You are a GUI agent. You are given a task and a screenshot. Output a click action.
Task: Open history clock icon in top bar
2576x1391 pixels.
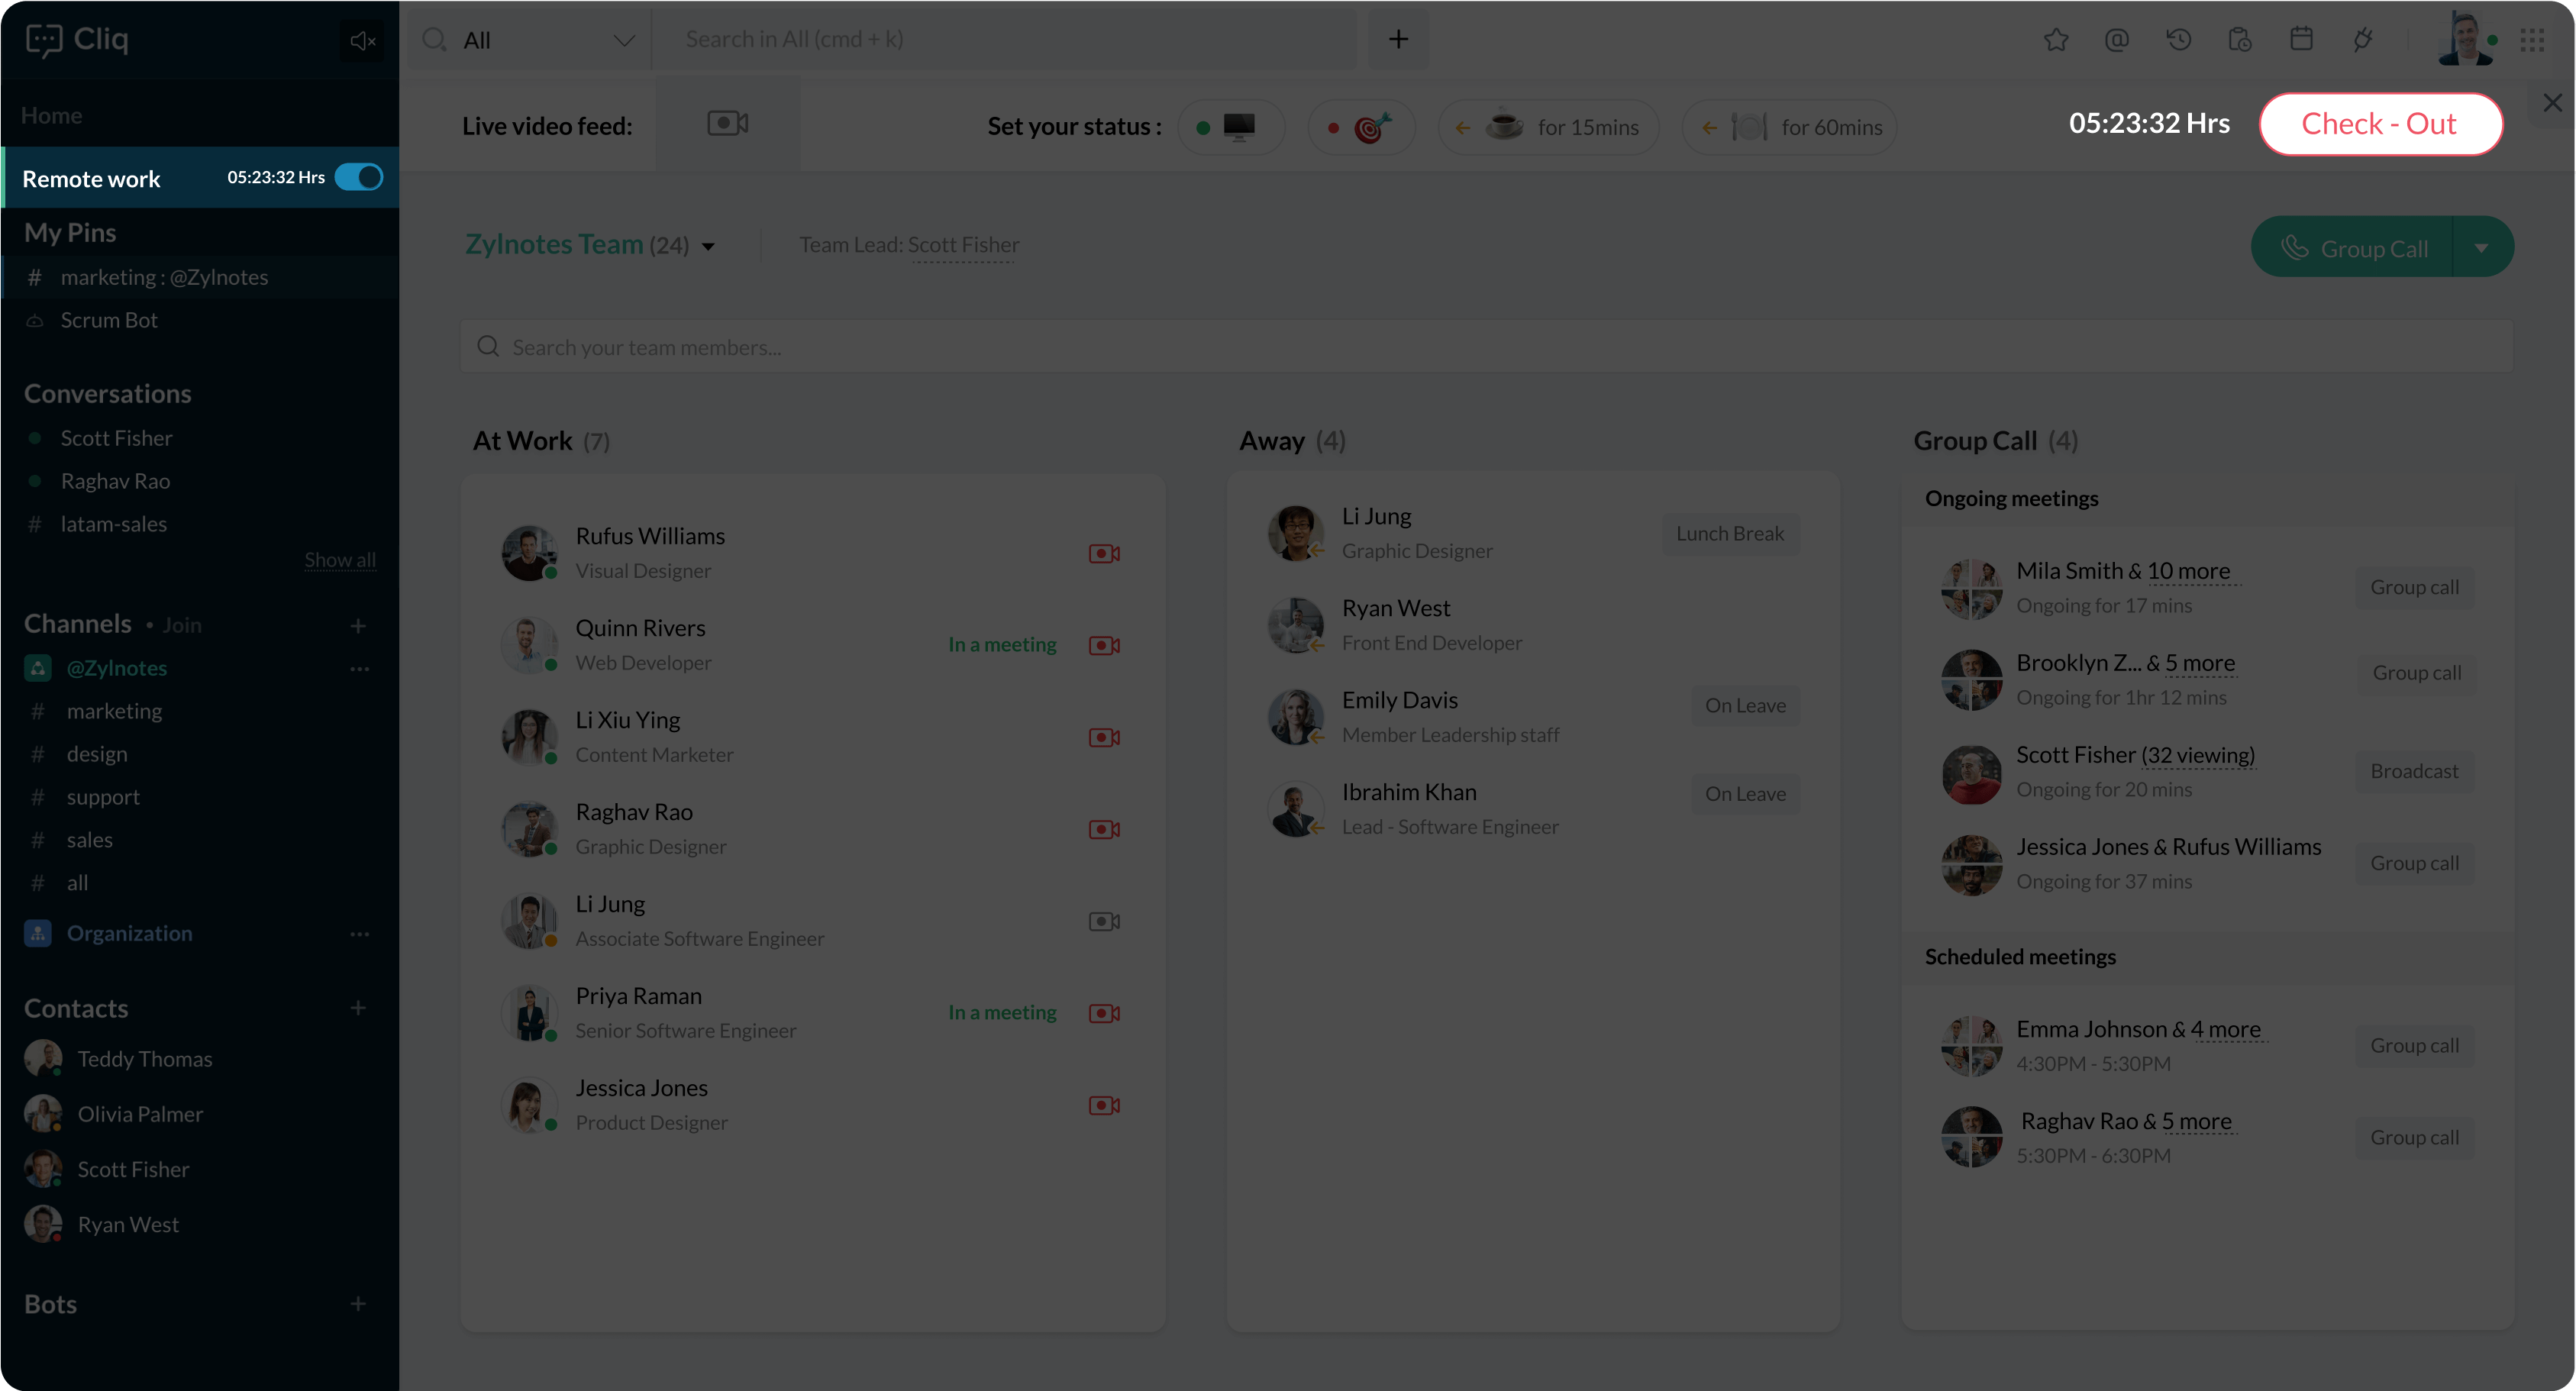click(x=2178, y=40)
